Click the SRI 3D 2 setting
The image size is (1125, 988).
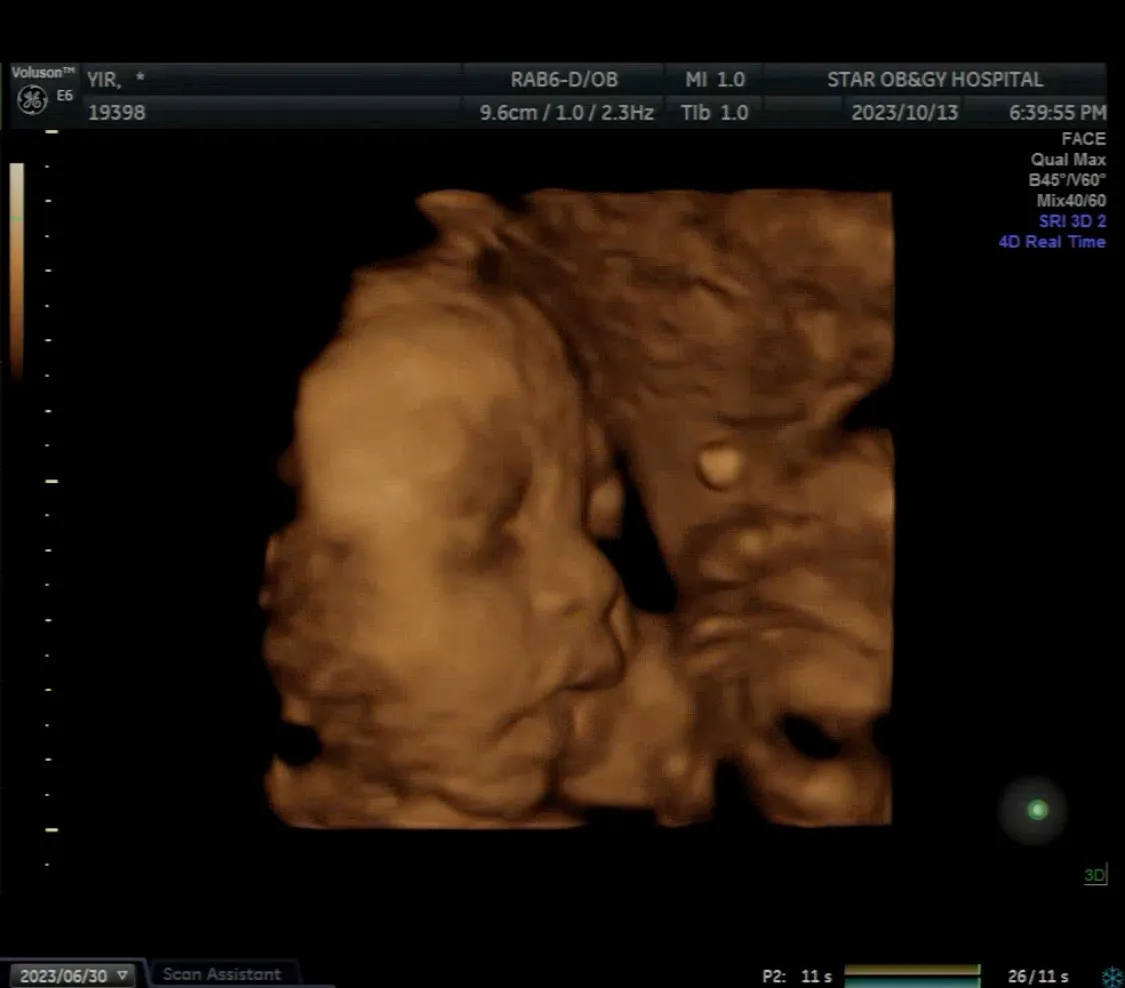point(1072,221)
